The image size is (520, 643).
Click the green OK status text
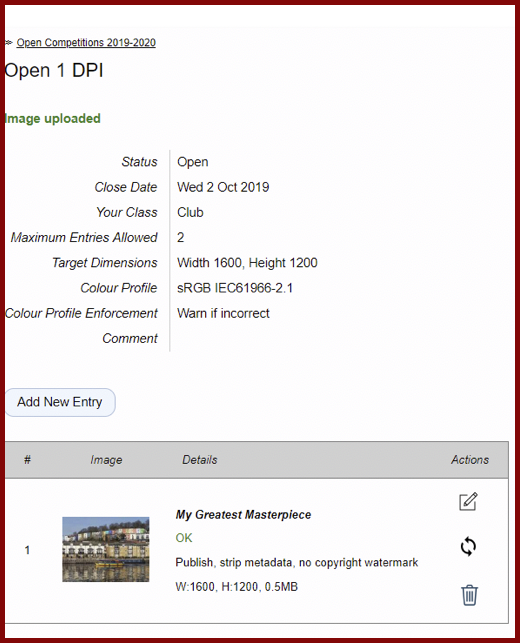point(184,538)
